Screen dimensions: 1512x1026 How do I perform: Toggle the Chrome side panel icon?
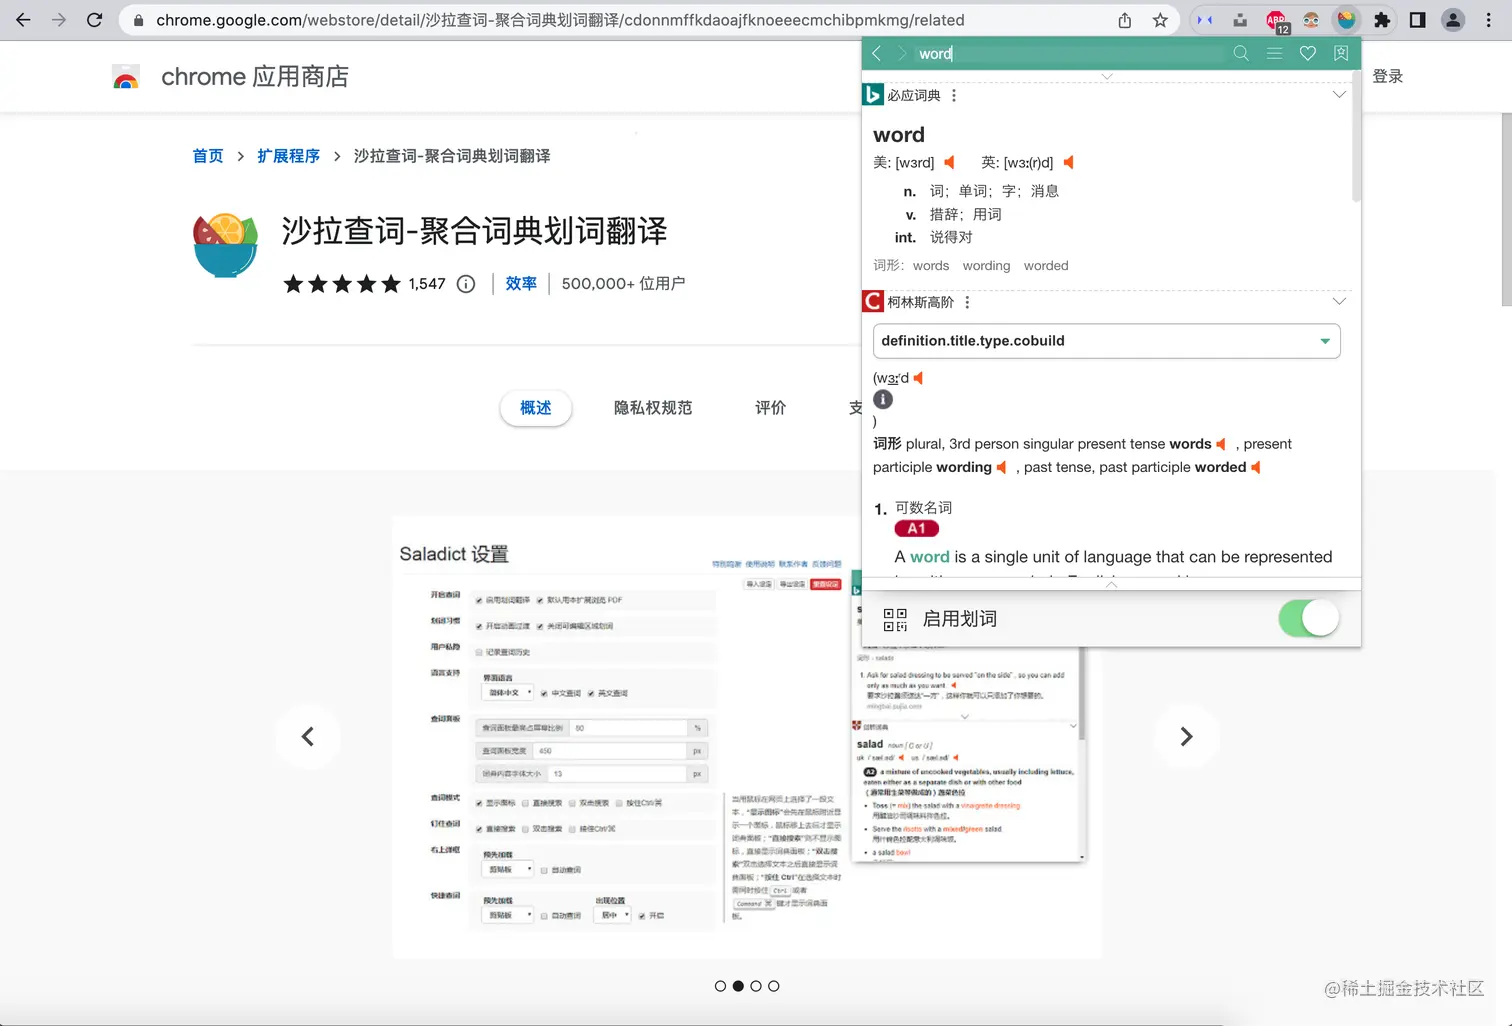1417,20
